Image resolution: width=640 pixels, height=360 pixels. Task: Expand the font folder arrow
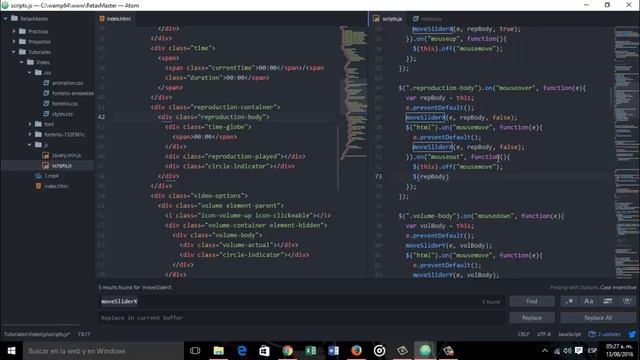29,124
